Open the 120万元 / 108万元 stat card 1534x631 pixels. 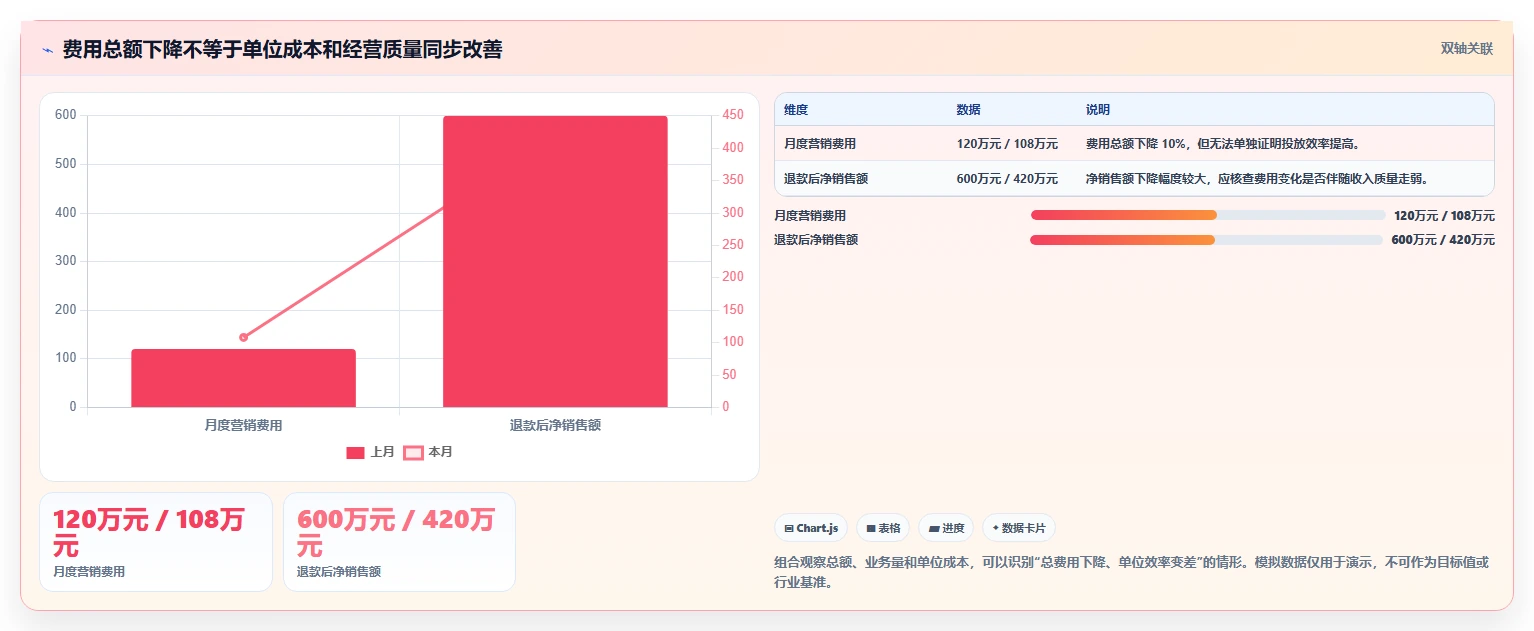click(x=156, y=542)
